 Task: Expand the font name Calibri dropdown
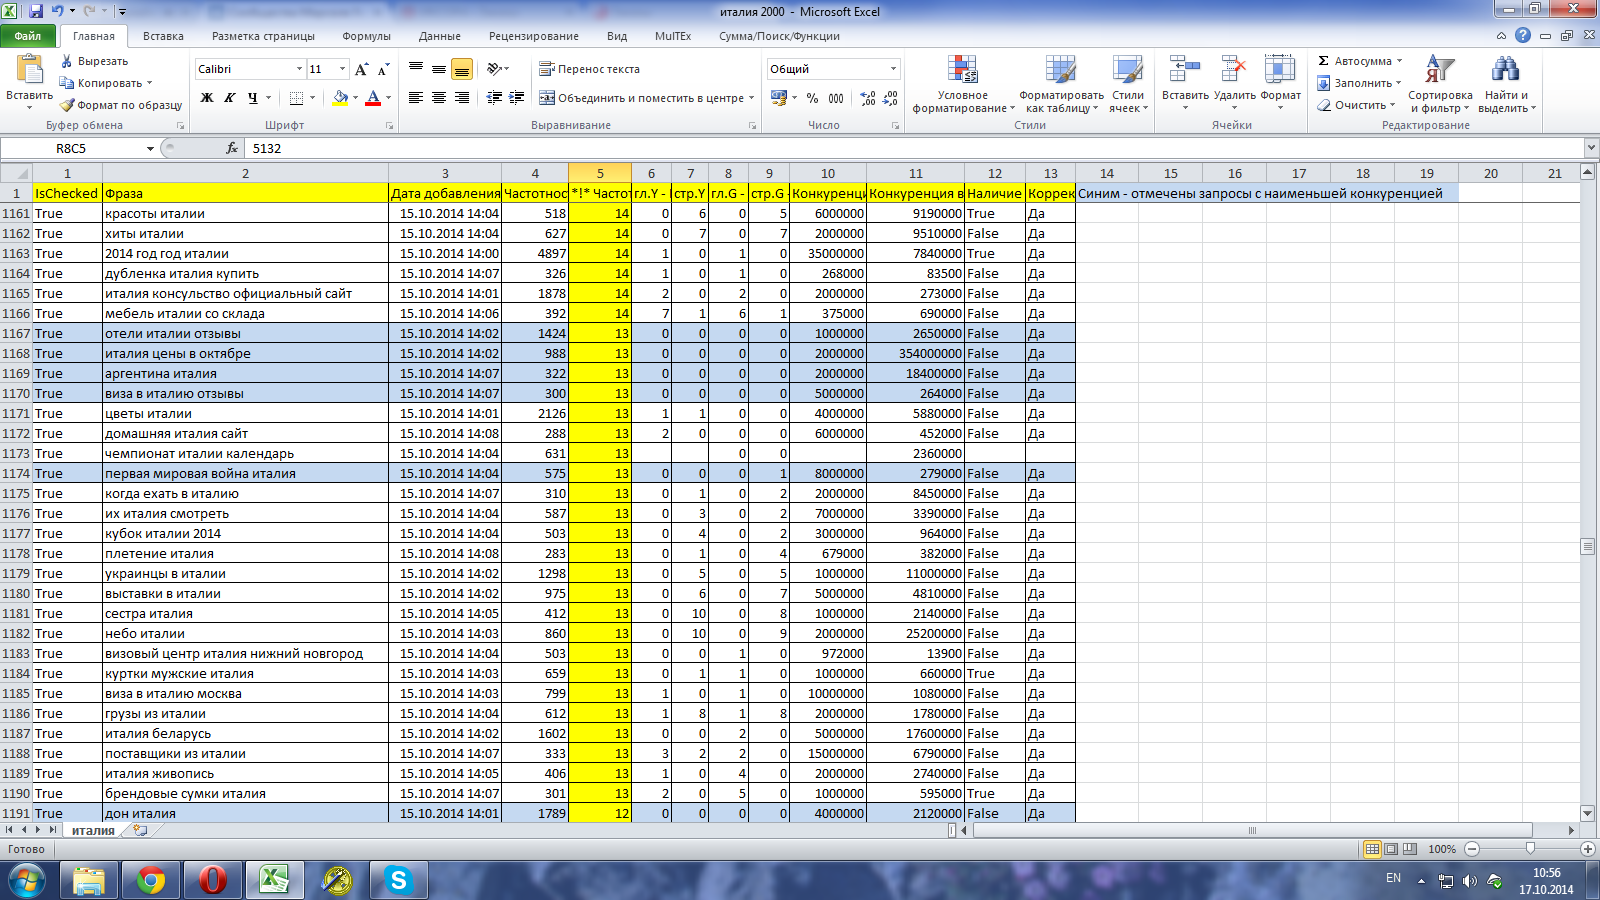[299, 69]
